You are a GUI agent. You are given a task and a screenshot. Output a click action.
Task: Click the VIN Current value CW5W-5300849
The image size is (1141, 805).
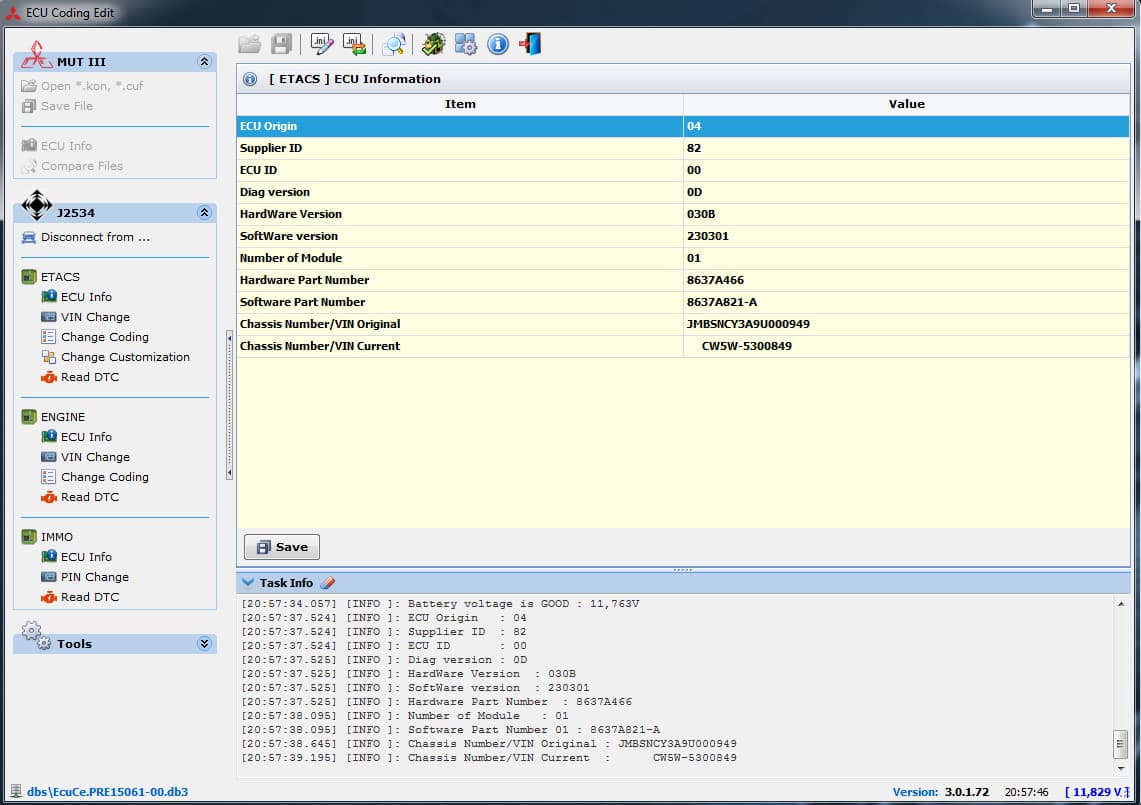747,346
